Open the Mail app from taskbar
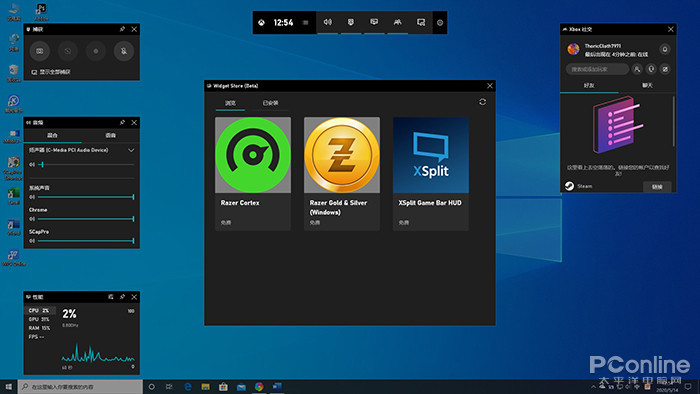The image size is (700, 394). point(241,387)
